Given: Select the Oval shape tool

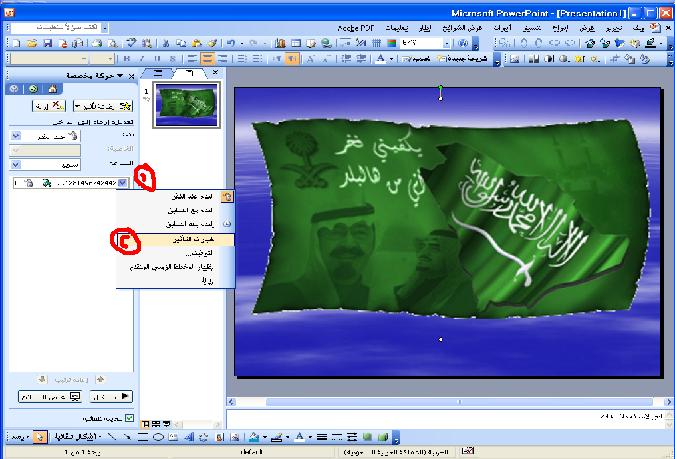Looking at the screenshot, I should pos(158,437).
